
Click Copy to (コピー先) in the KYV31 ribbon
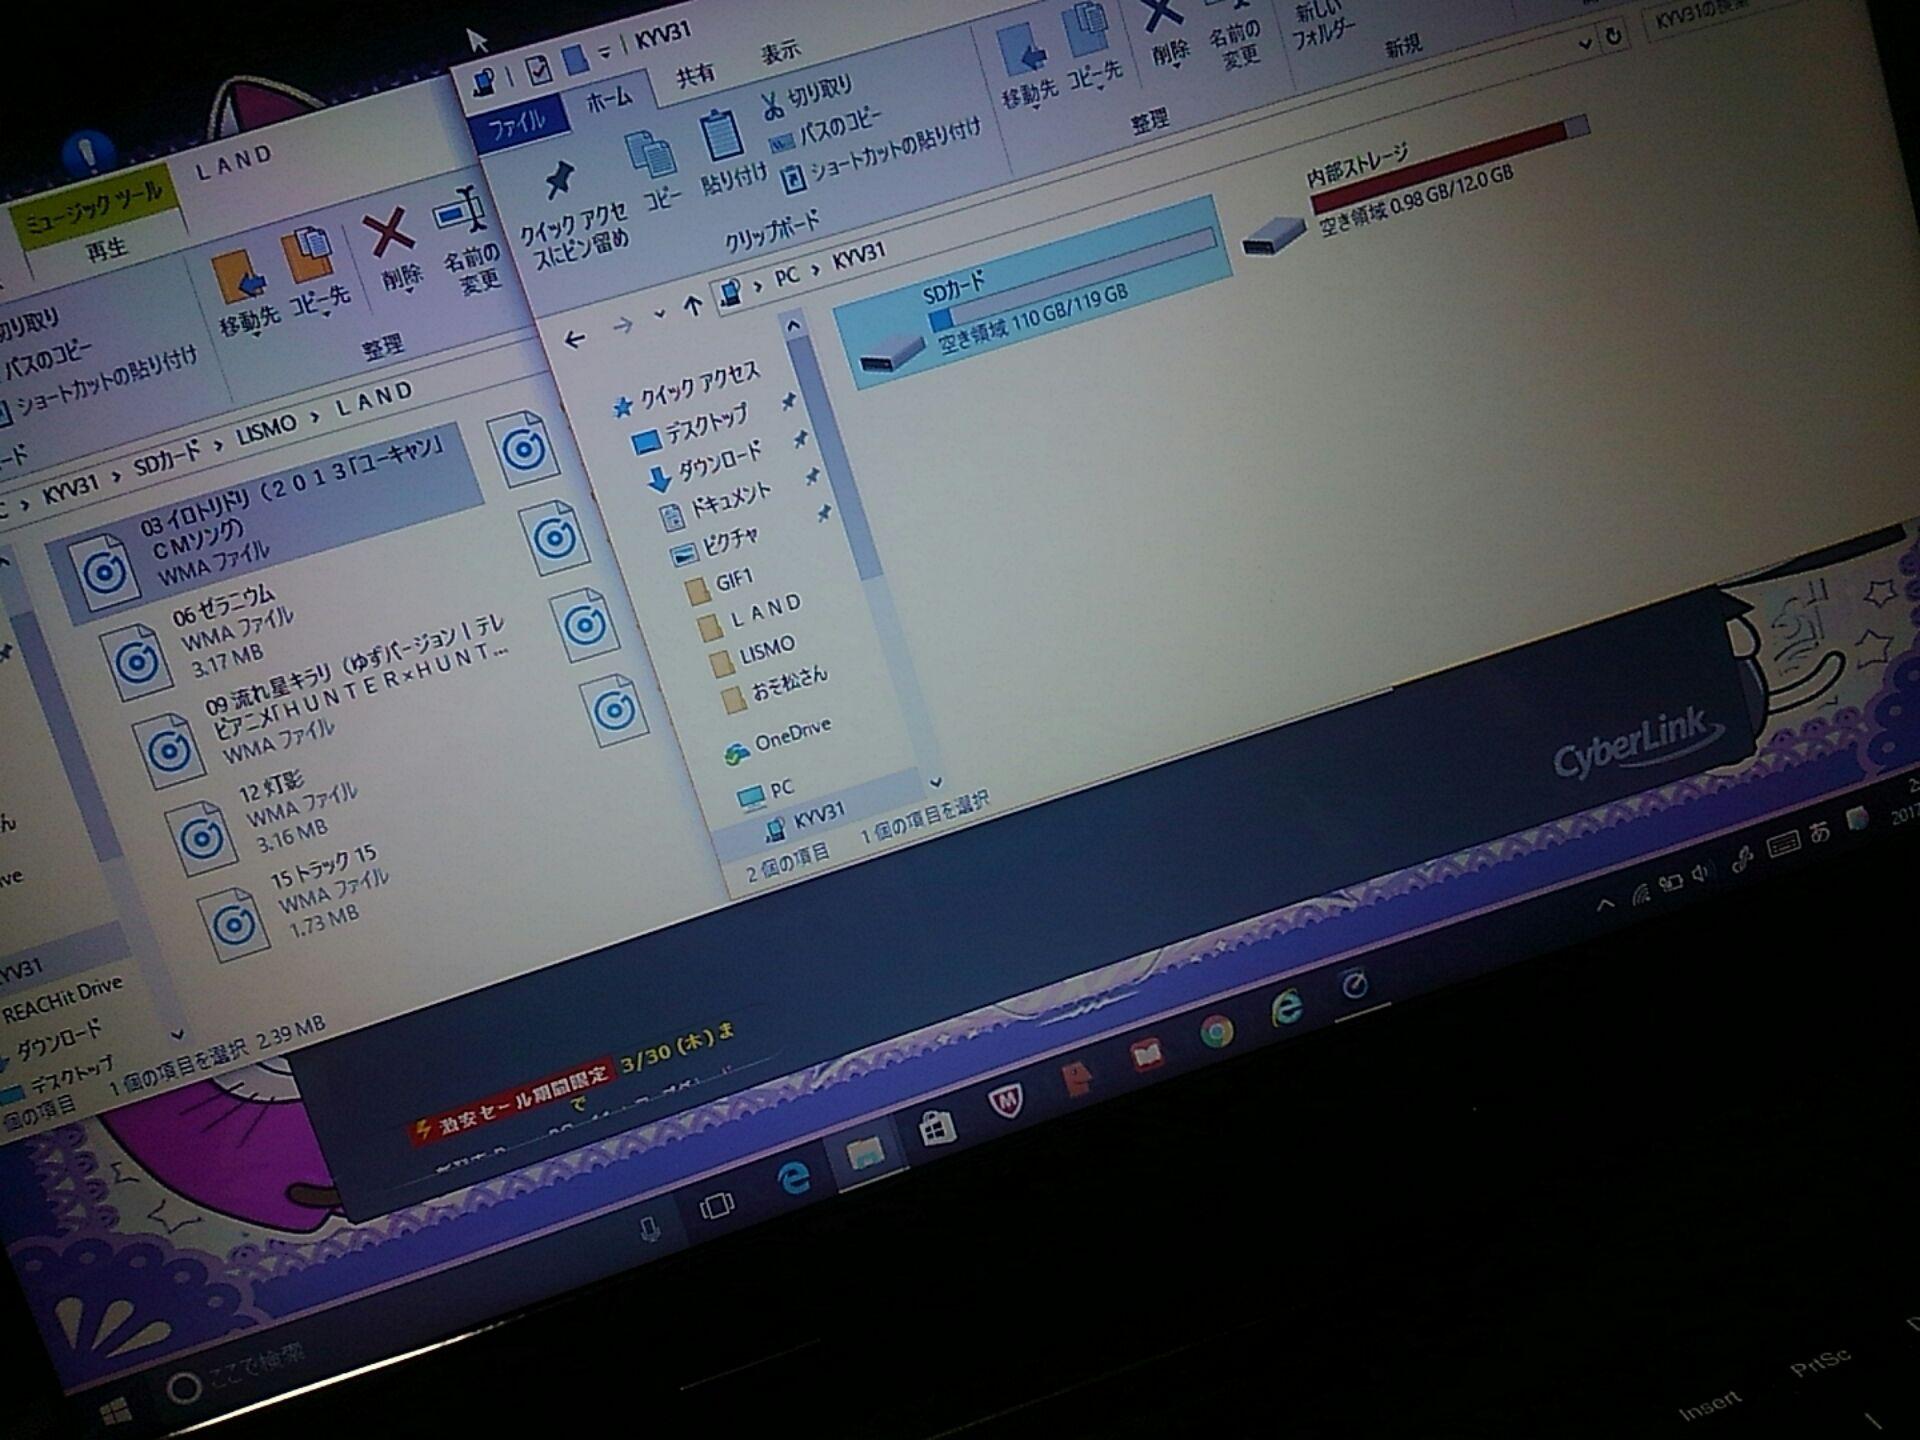[1091, 48]
